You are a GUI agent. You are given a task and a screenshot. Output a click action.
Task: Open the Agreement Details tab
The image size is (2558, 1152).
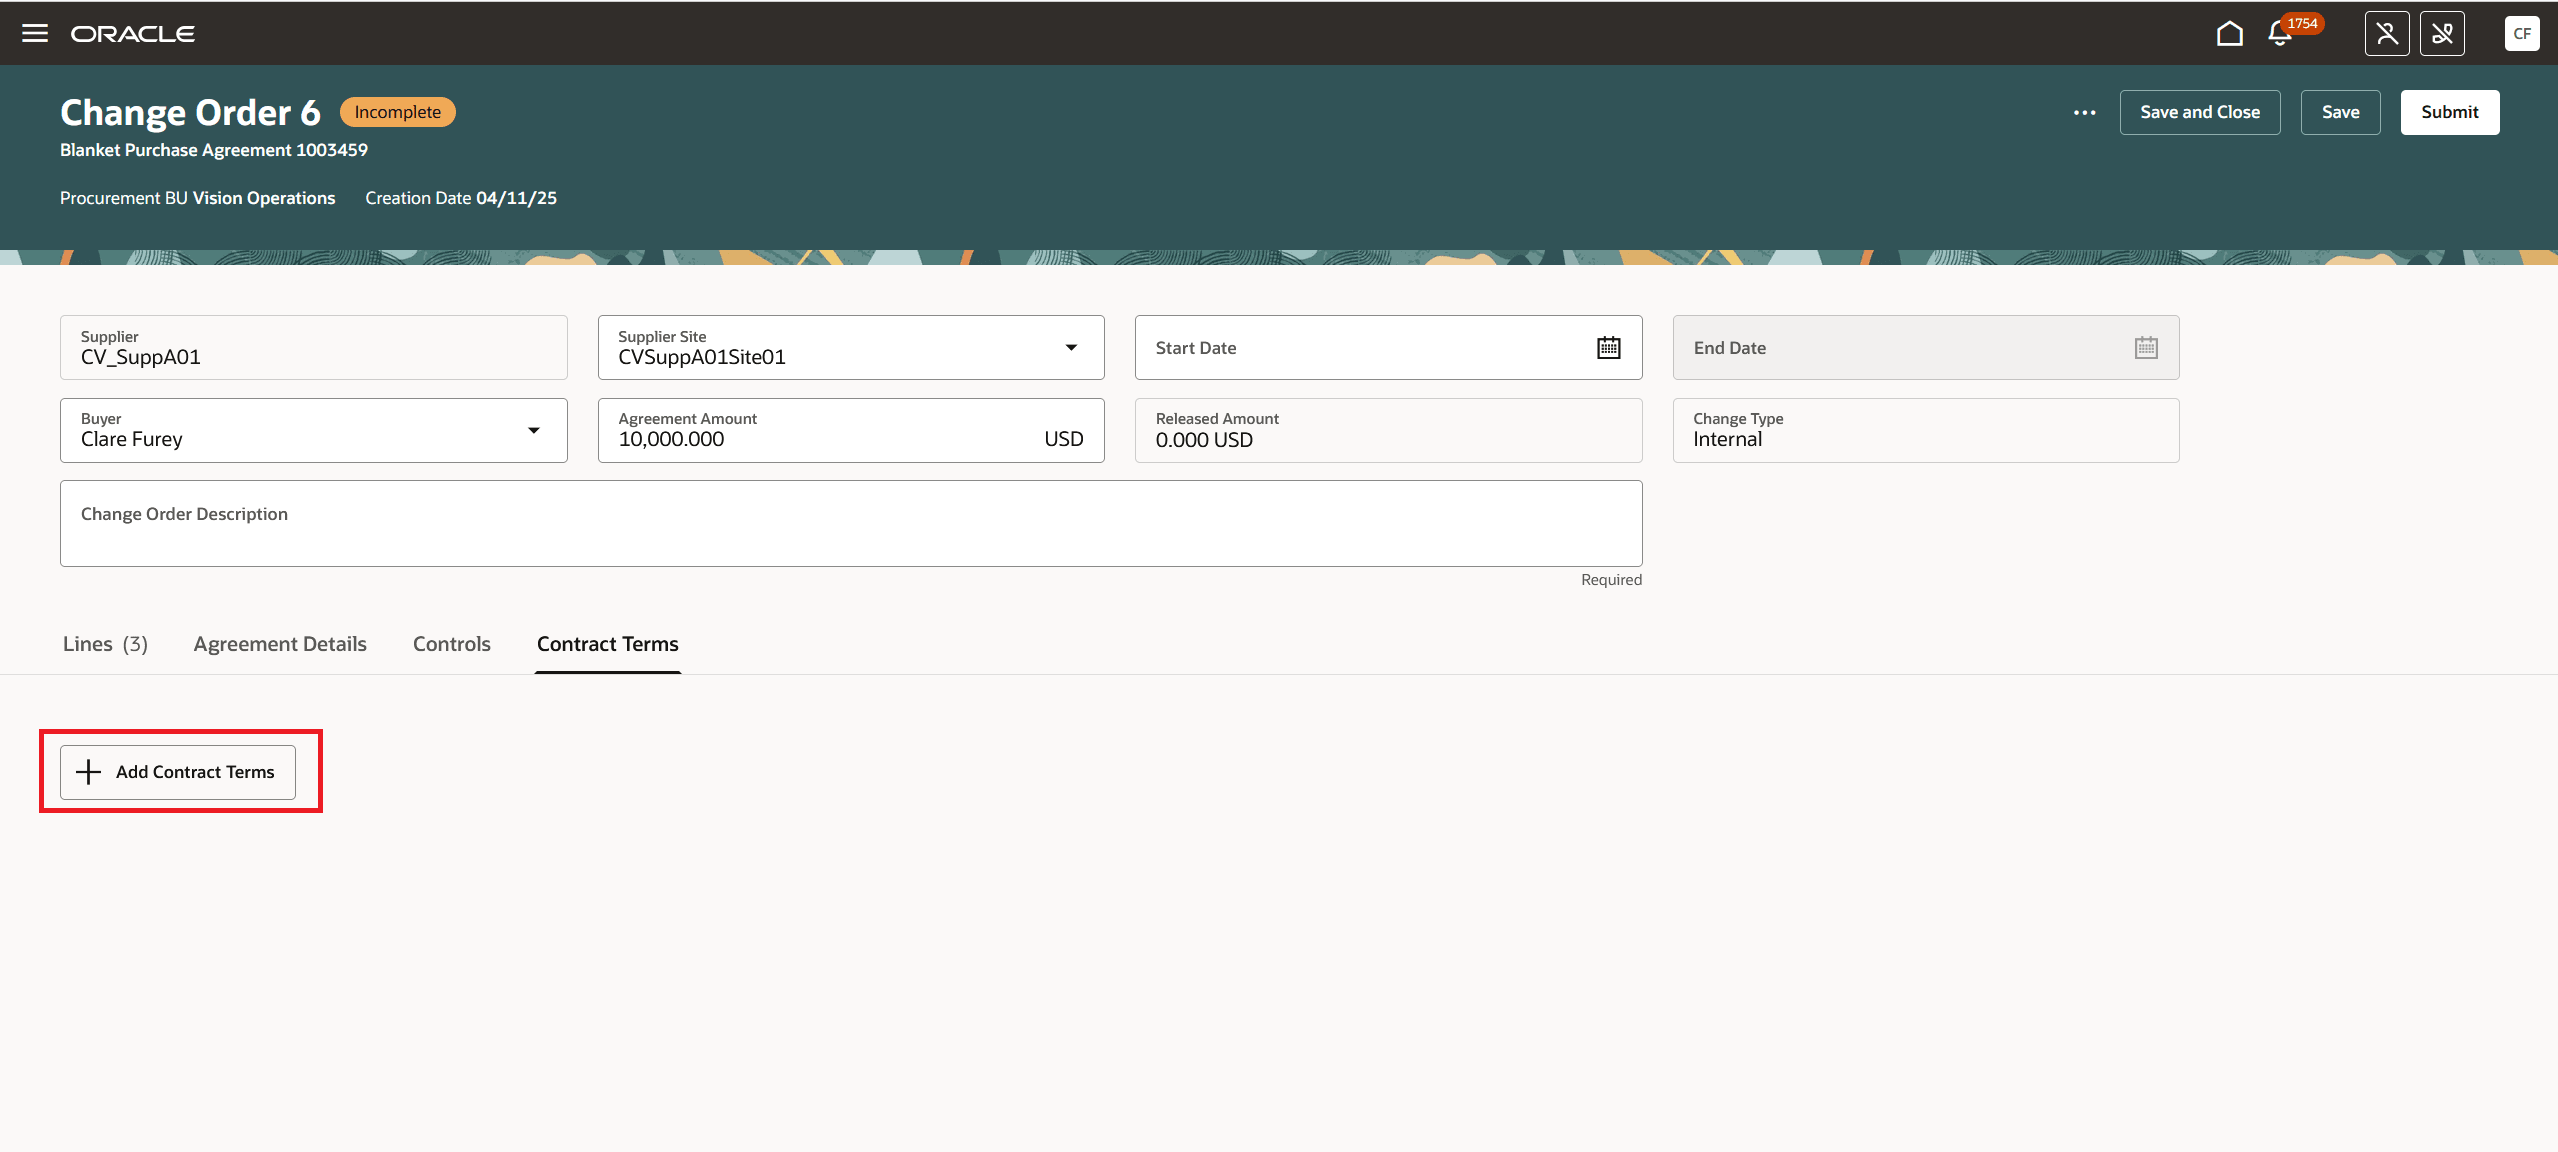tap(280, 643)
